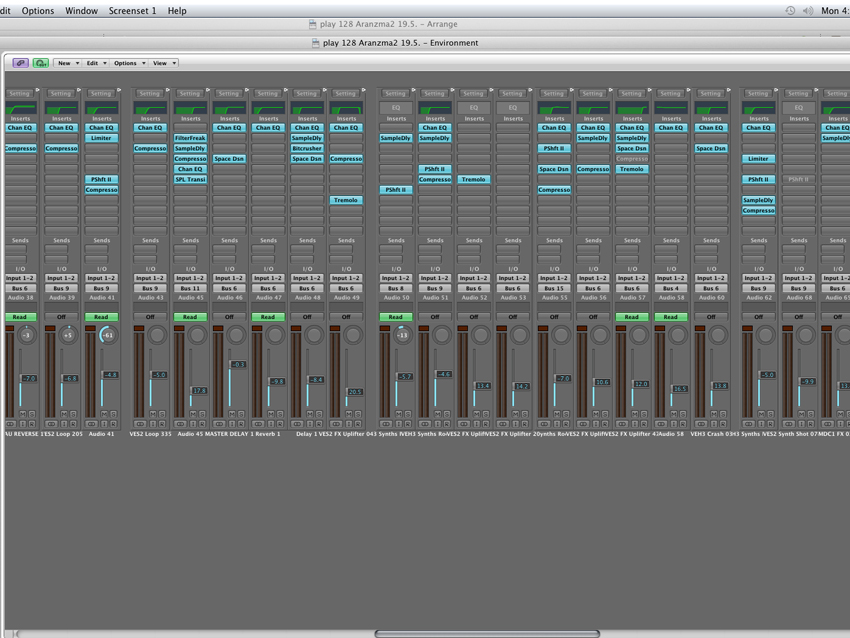Screen dimensions: 850x638
Task: Open the EQ thumbnail on Audio 45 channel
Action: [x=190, y=108]
